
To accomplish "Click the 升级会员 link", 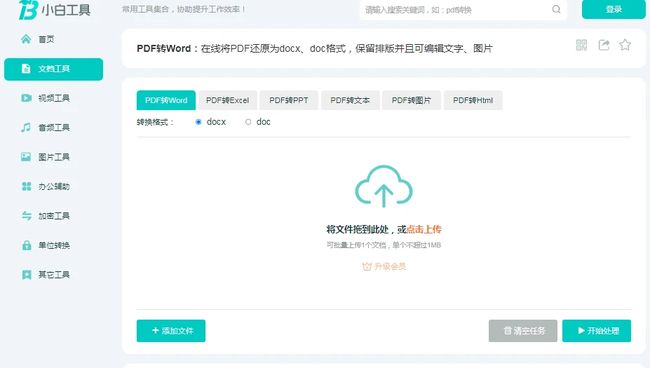I will 390,266.
